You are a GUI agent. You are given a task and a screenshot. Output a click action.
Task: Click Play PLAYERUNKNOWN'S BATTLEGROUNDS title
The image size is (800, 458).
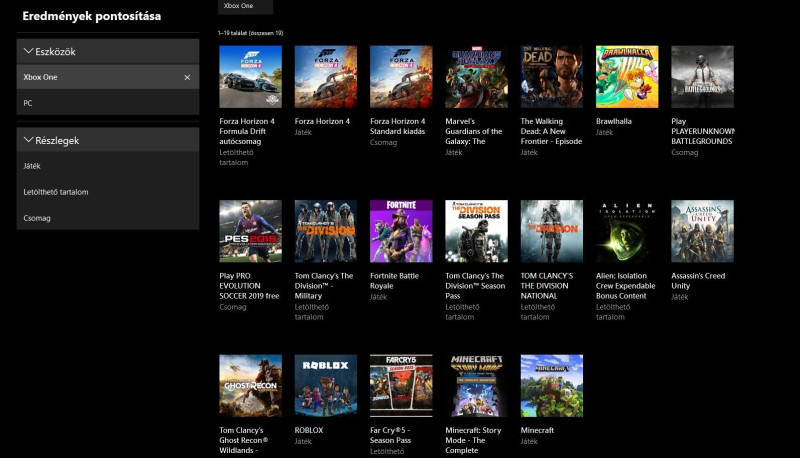tap(703, 131)
